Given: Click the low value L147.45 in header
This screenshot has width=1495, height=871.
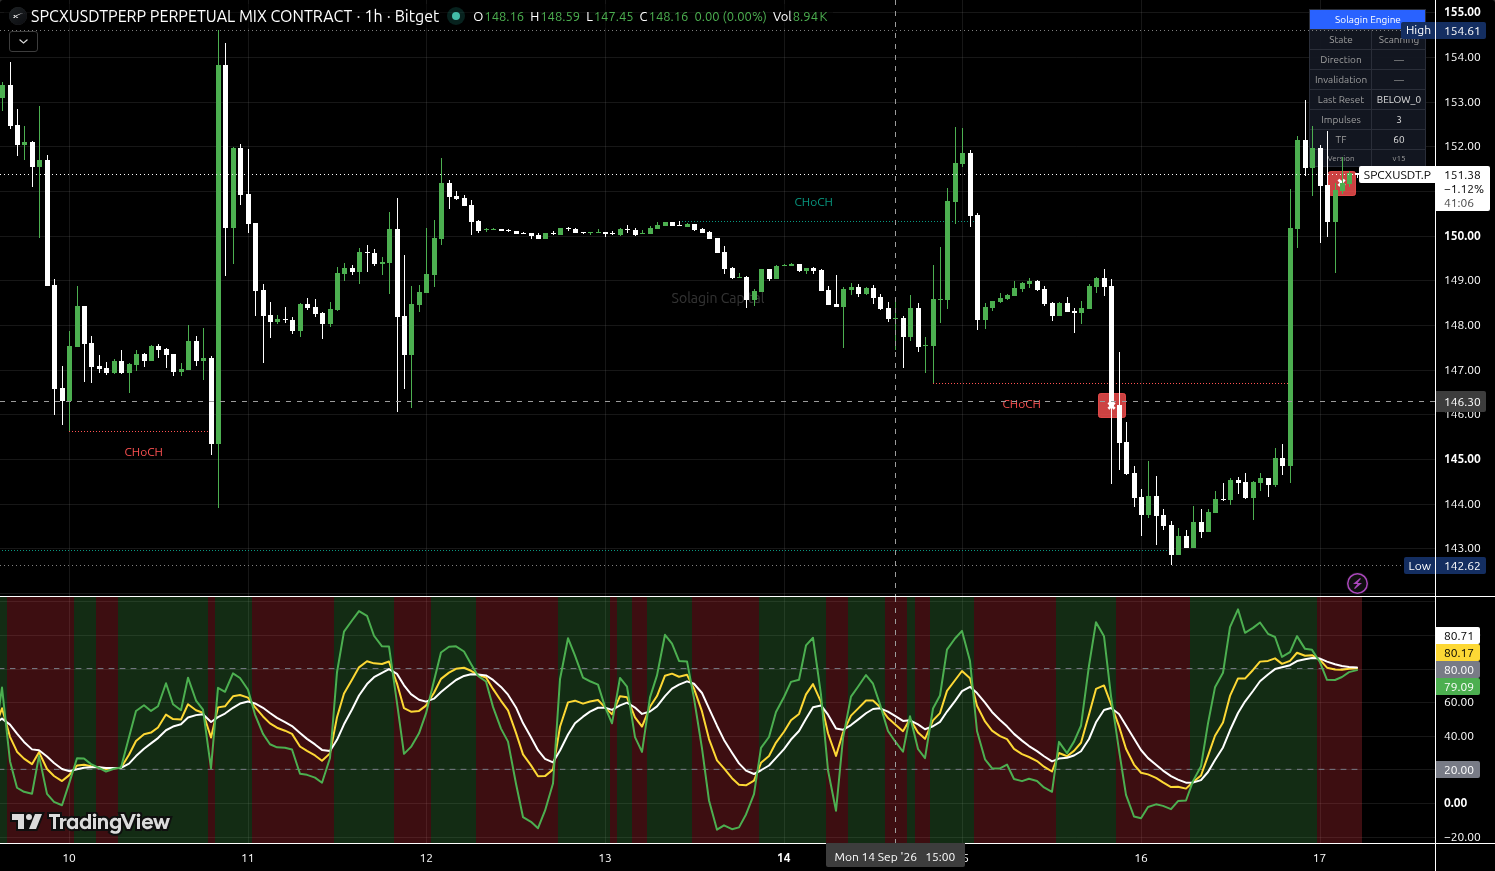Looking at the screenshot, I should (608, 17).
